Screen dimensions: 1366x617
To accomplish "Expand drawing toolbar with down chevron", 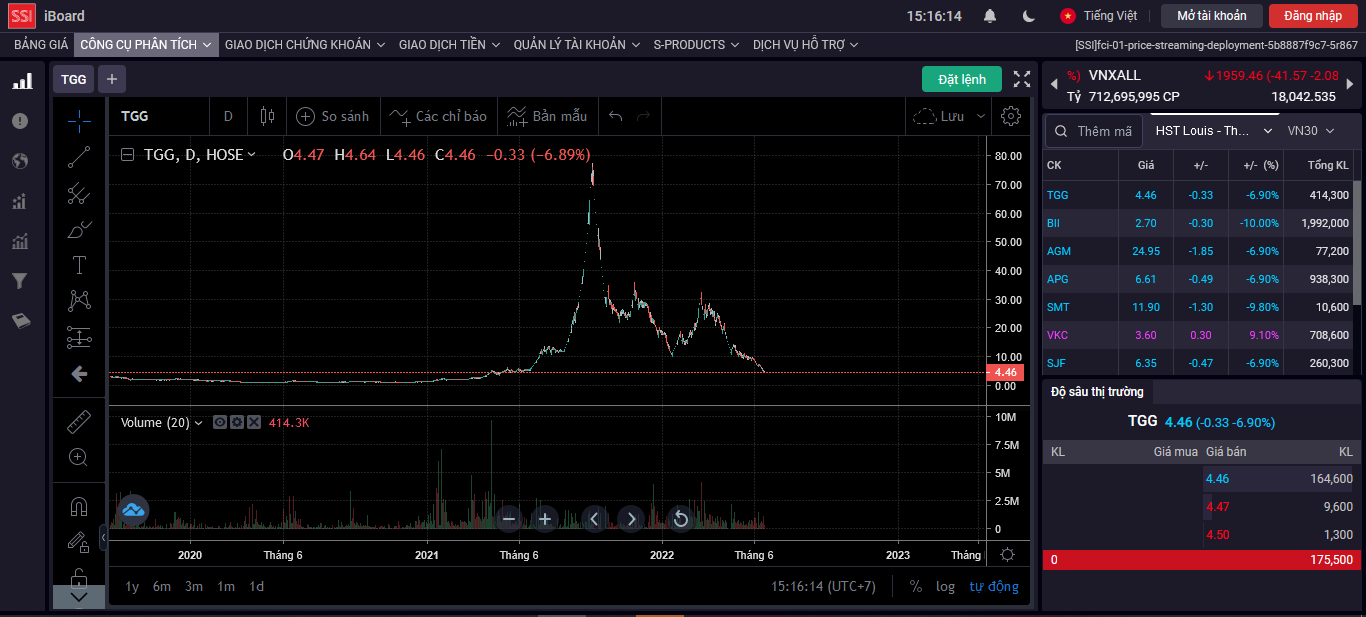I will [79, 597].
